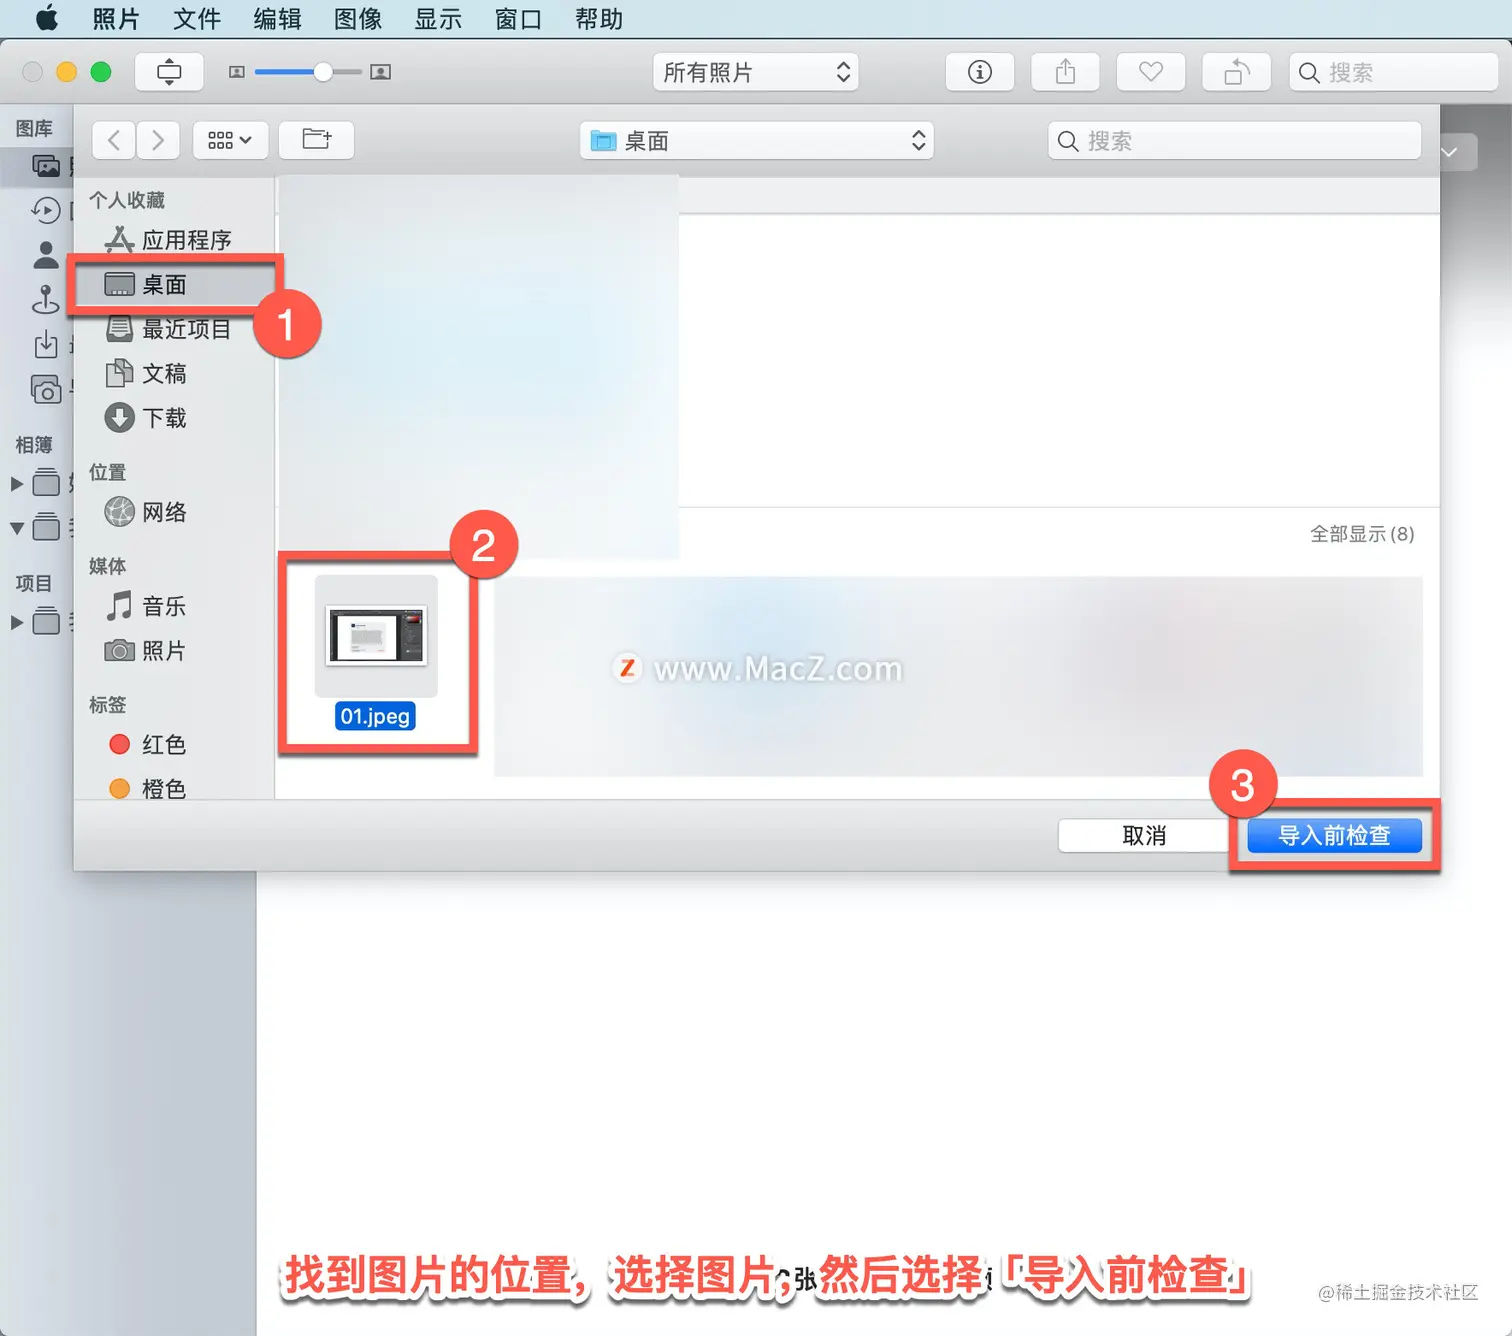
Task: Click the favorite heart icon
Action: click(x=1151, y=72)
